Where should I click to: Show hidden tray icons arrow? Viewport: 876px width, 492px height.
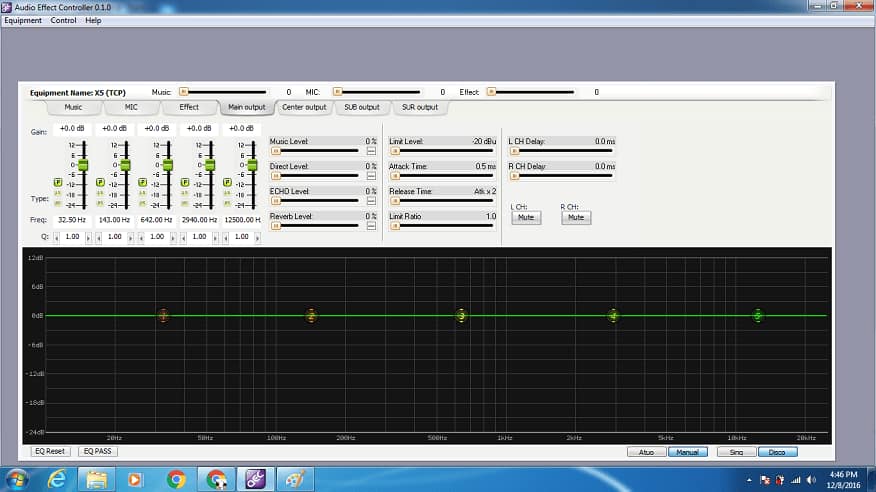pyautogui.click(x=749, y=480)
